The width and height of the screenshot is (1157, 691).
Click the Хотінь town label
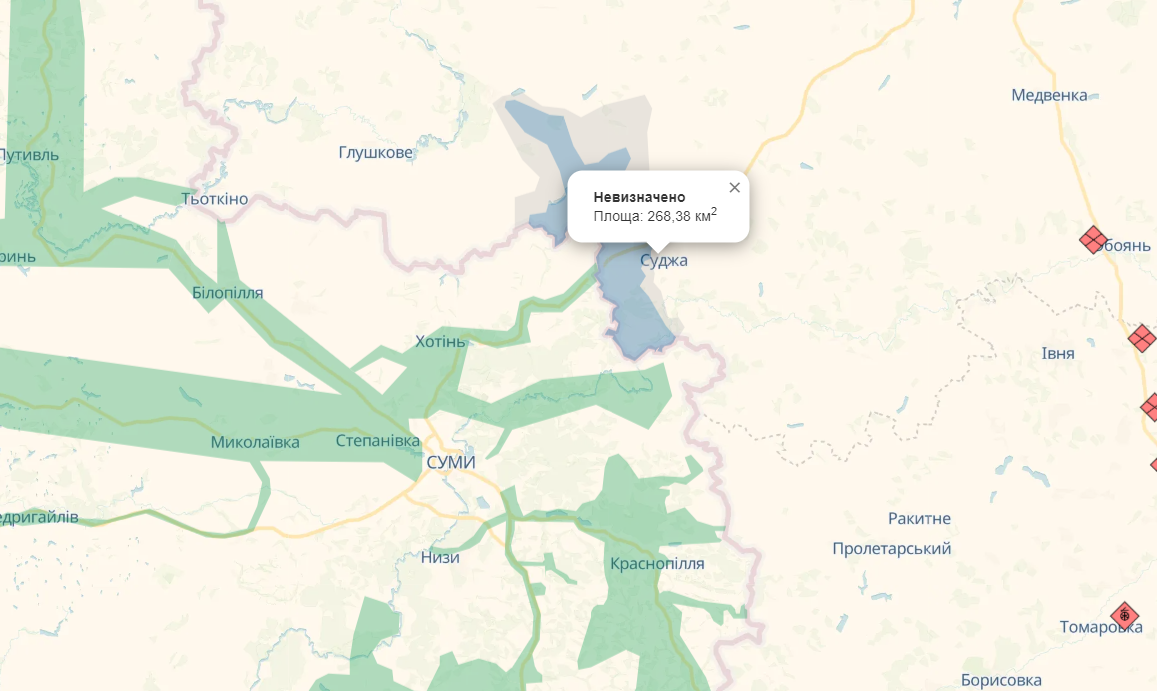(440, 342)
